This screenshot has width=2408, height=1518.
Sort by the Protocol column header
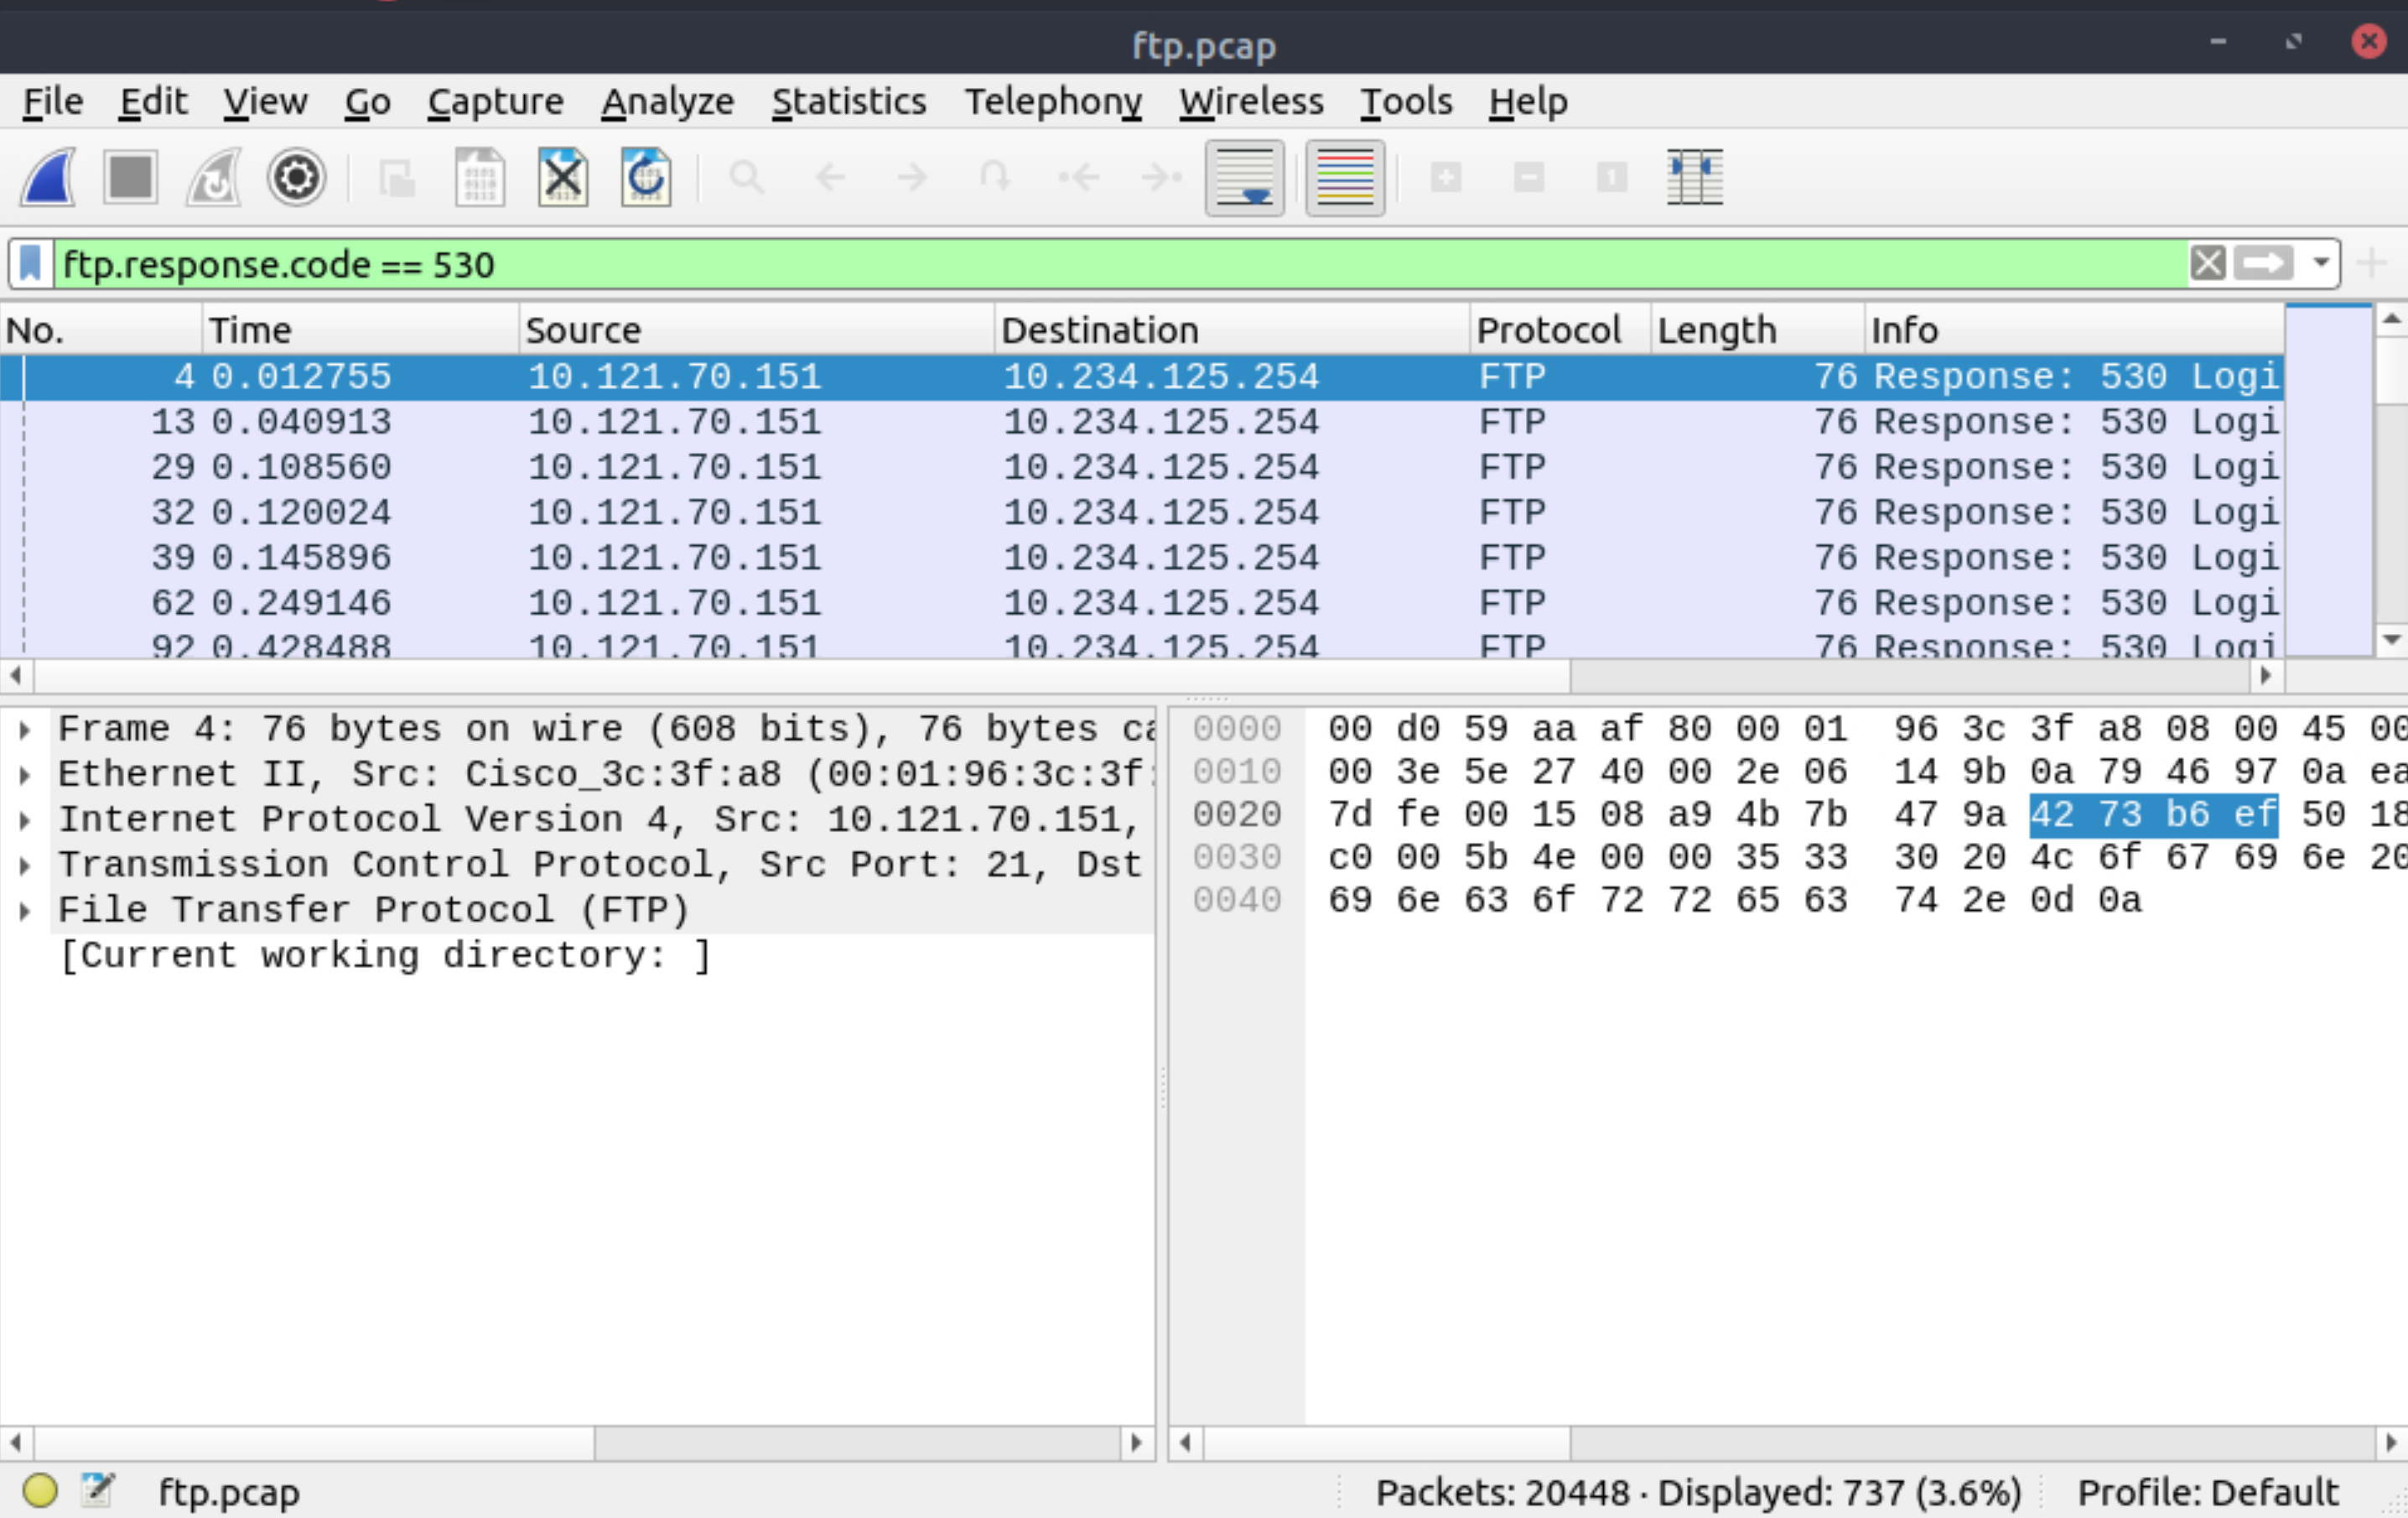pyautogui.click(x=1560, y=330)
